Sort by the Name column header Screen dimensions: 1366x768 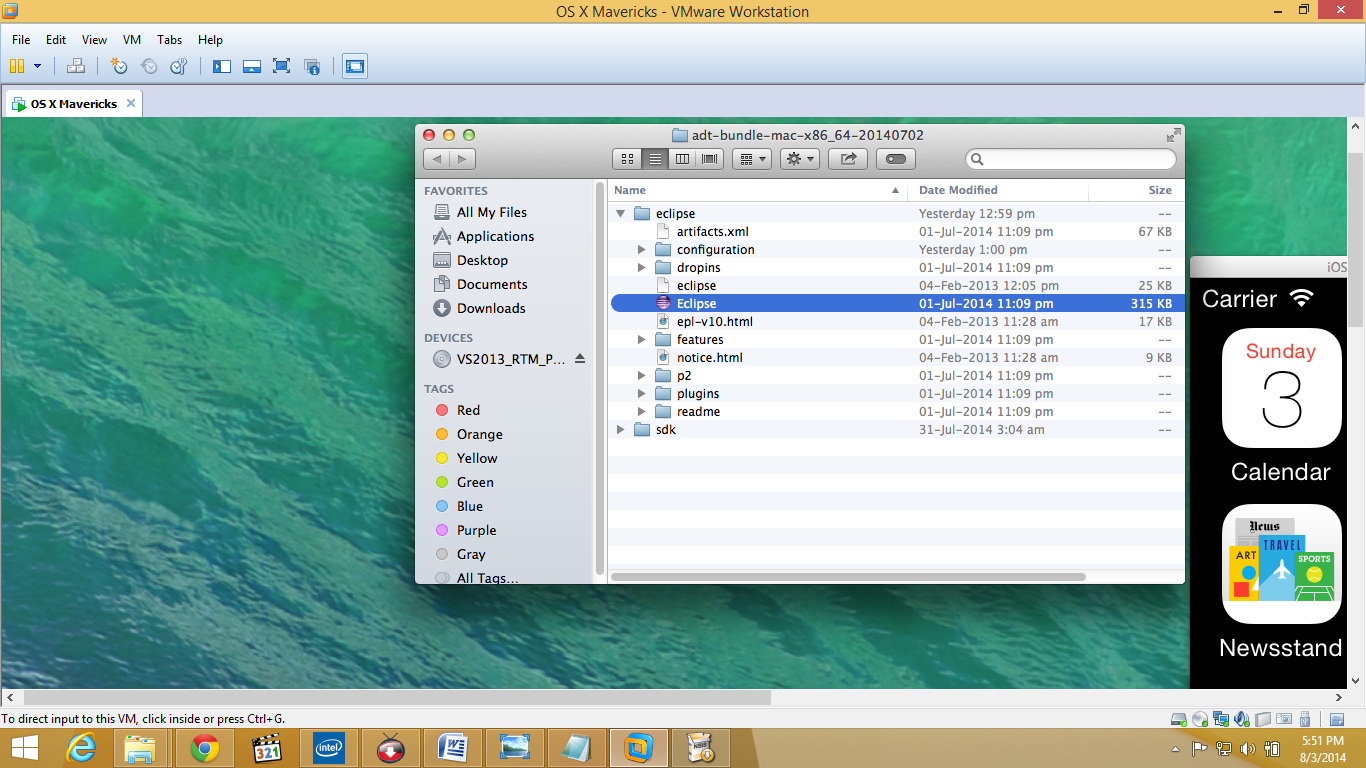759,190
